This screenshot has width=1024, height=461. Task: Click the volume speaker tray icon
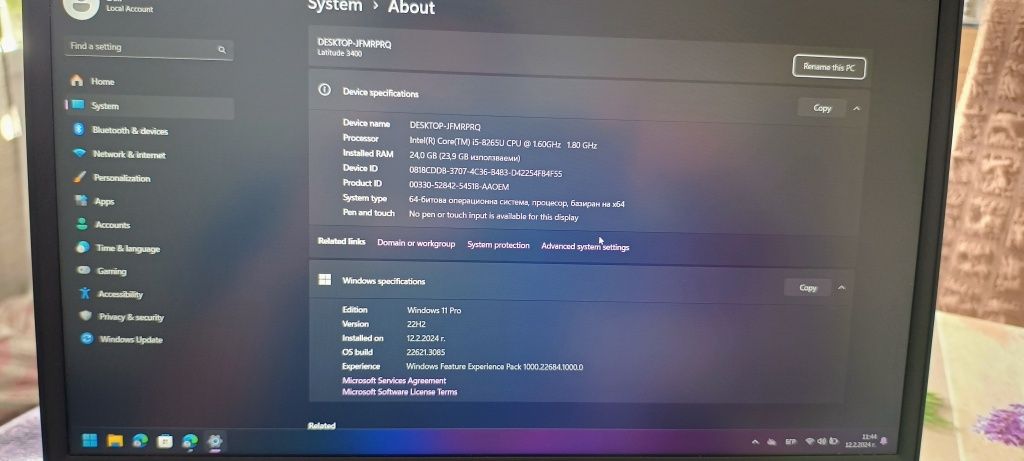(822, 441)
